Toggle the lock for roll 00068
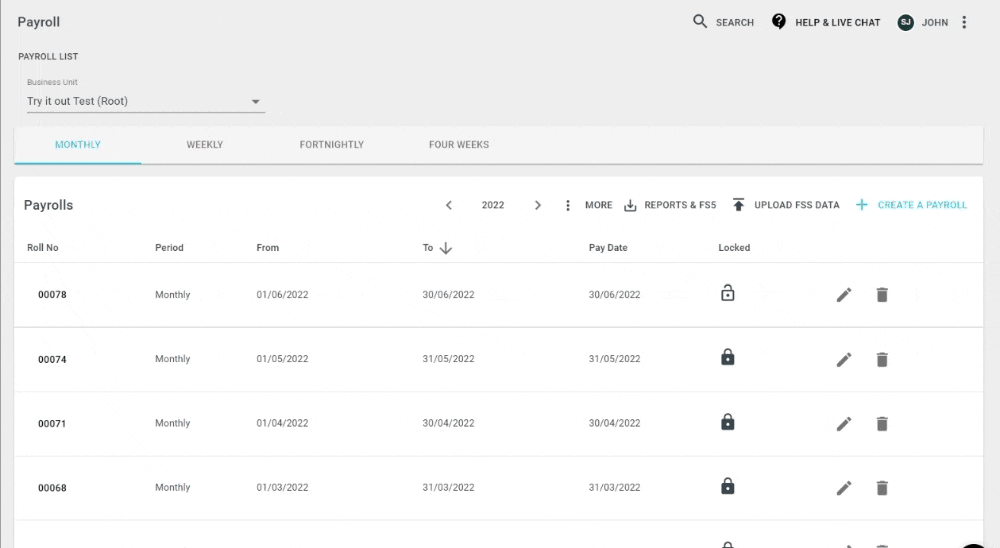Screen dimensions: 1000x548 coord(728,486)
